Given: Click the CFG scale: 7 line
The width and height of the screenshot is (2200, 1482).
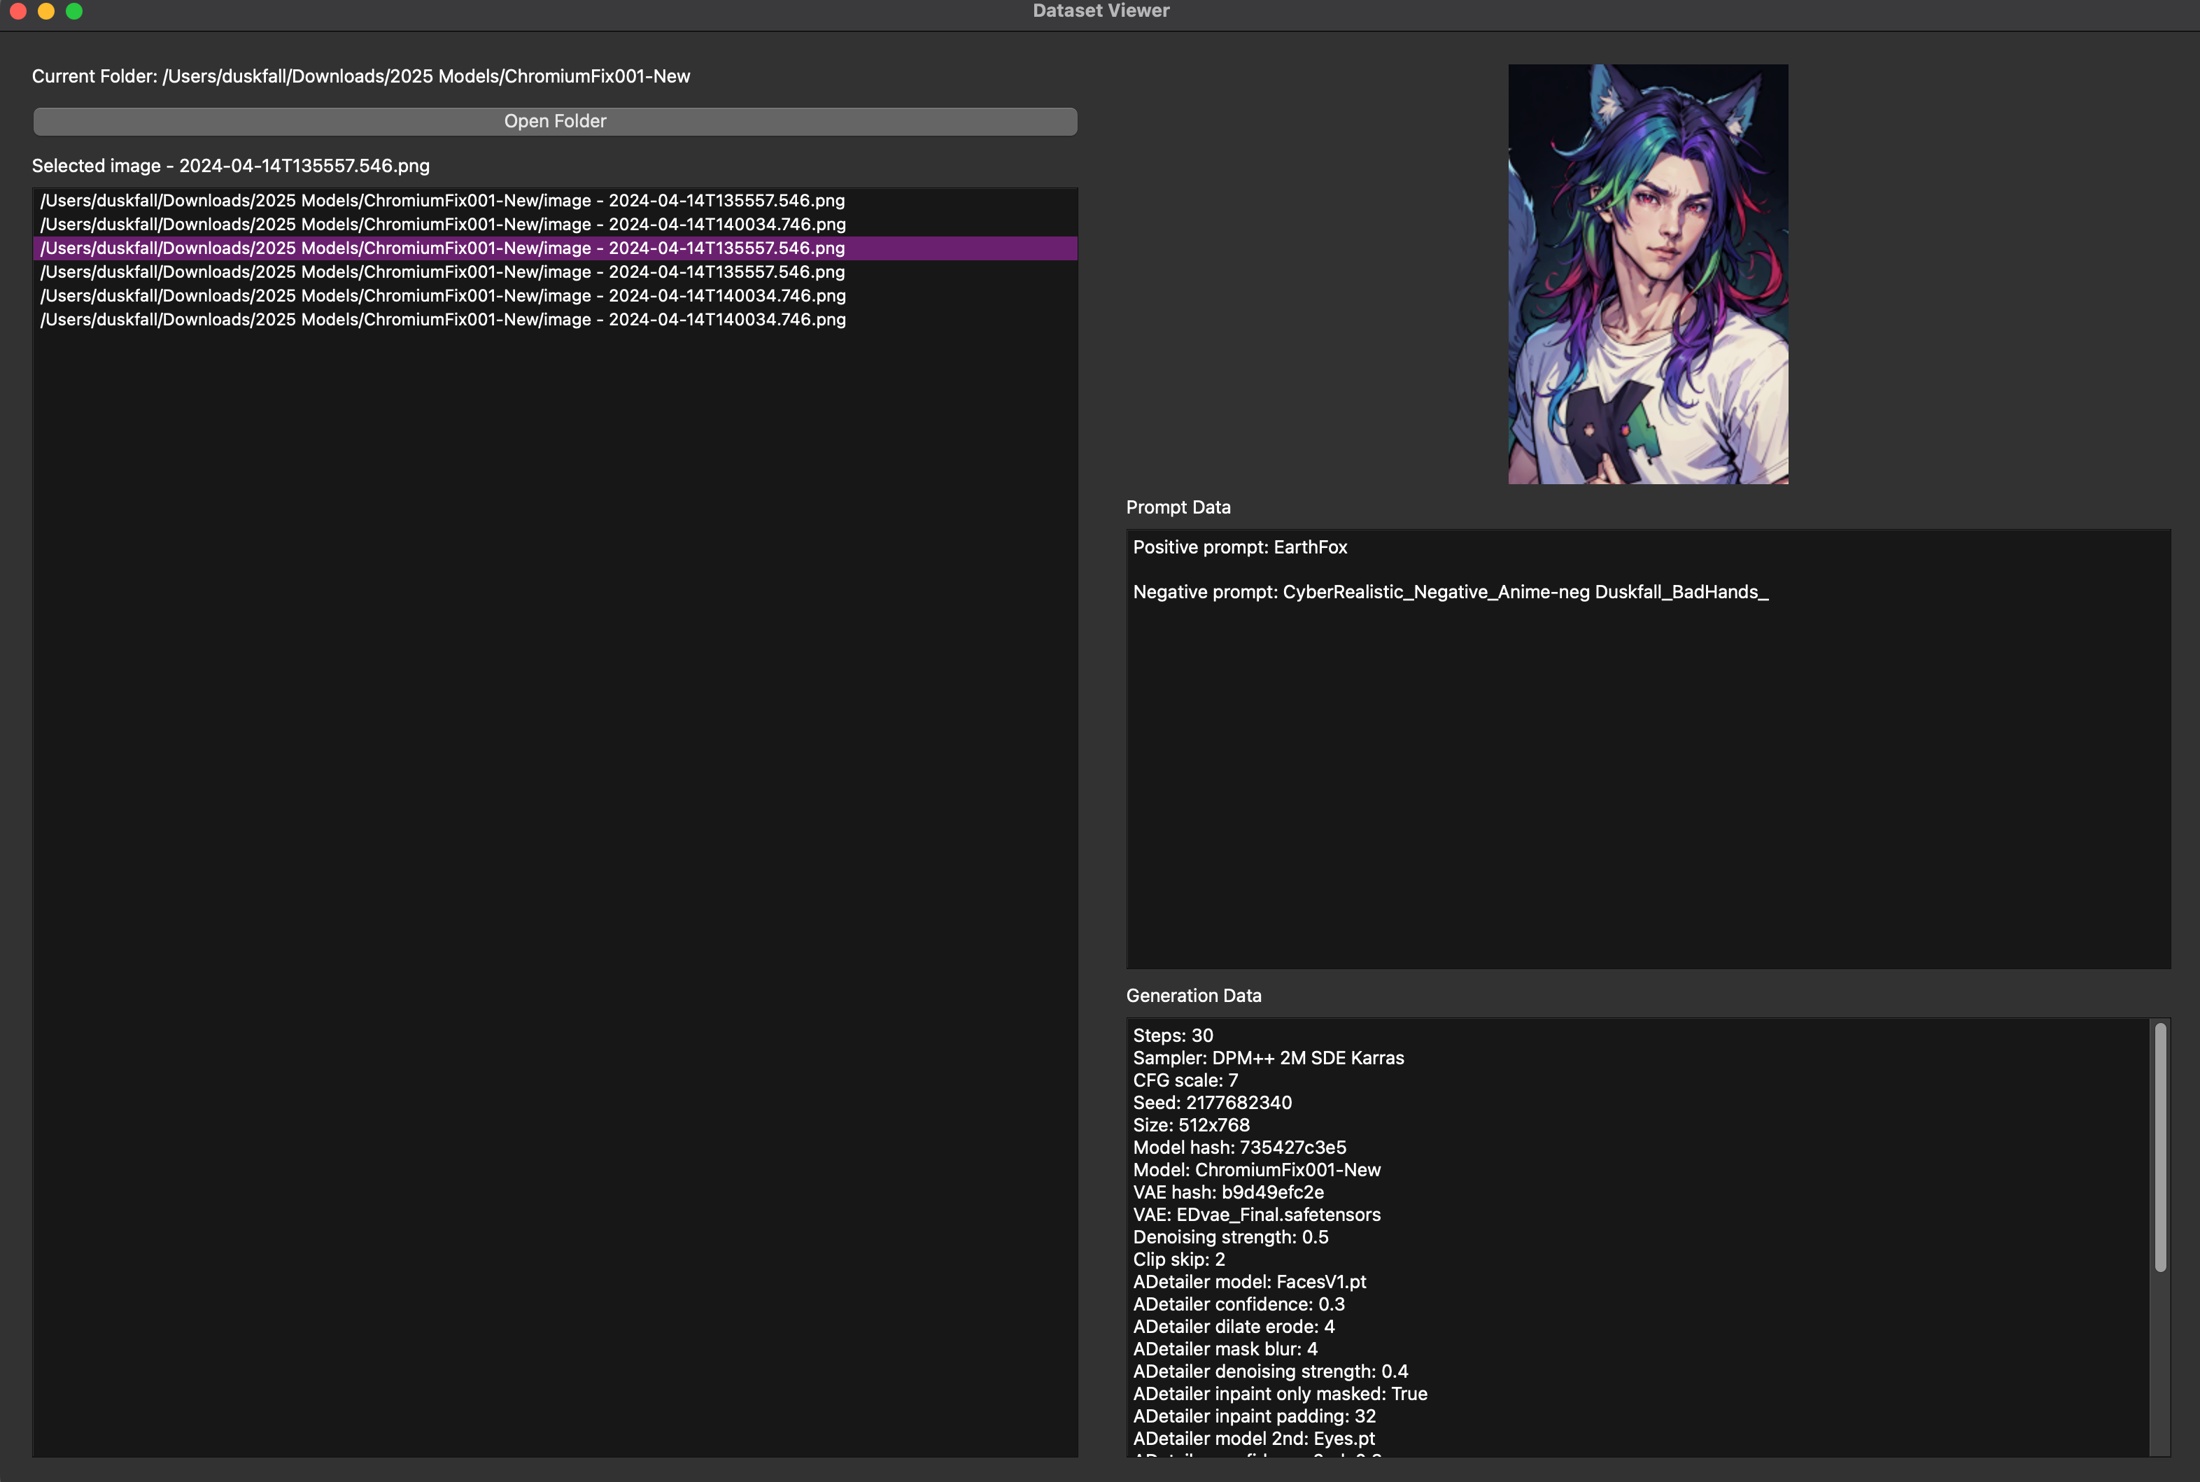Looking at the screenshot, I should pyautogui.click(x=1185, y=1080).
